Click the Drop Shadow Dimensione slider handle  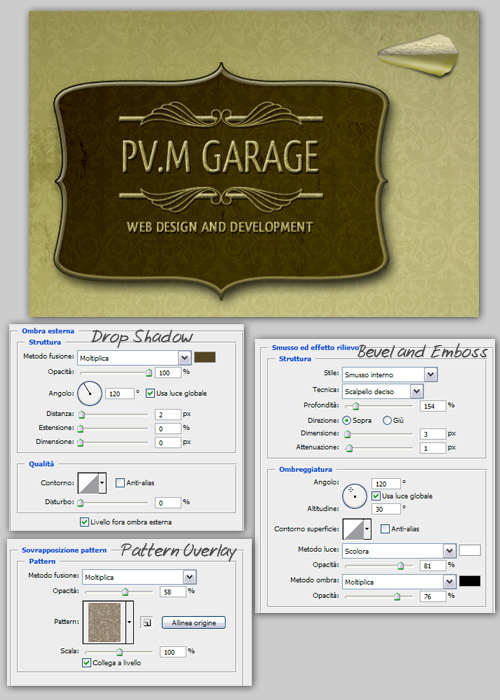click(80, 442)
